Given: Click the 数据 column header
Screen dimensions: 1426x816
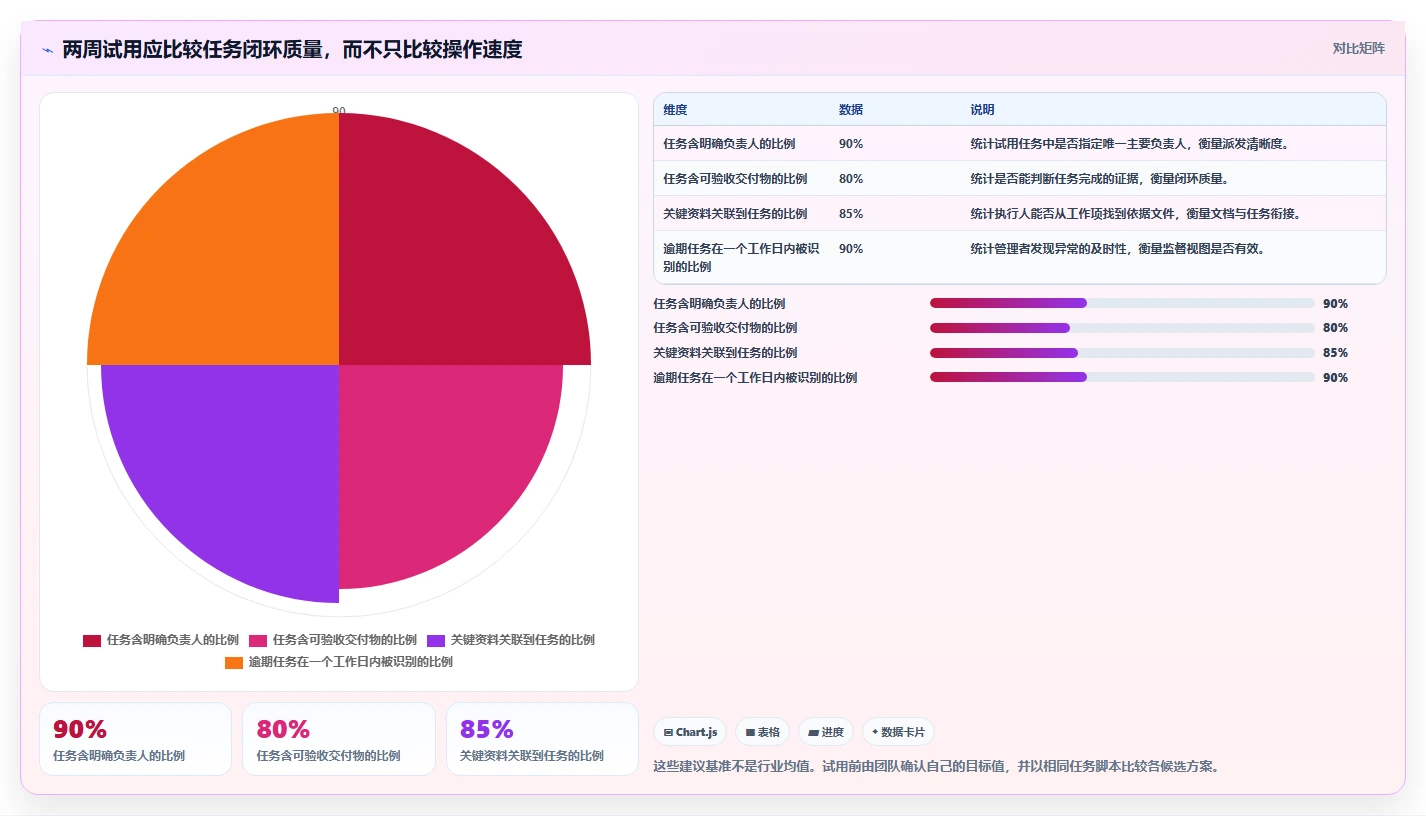Looking at the screenshot, I should 851,110.
